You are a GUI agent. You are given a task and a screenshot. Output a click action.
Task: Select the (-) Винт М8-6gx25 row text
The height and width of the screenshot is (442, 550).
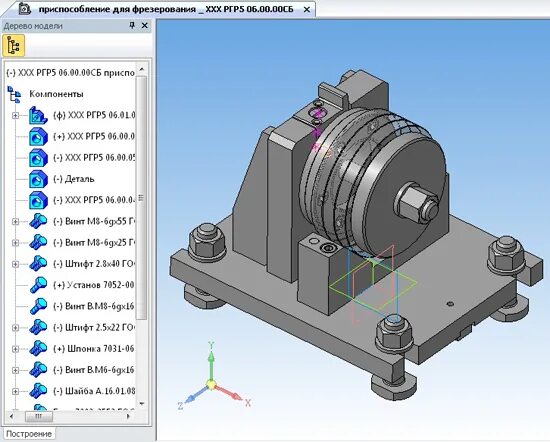(94, 243)
